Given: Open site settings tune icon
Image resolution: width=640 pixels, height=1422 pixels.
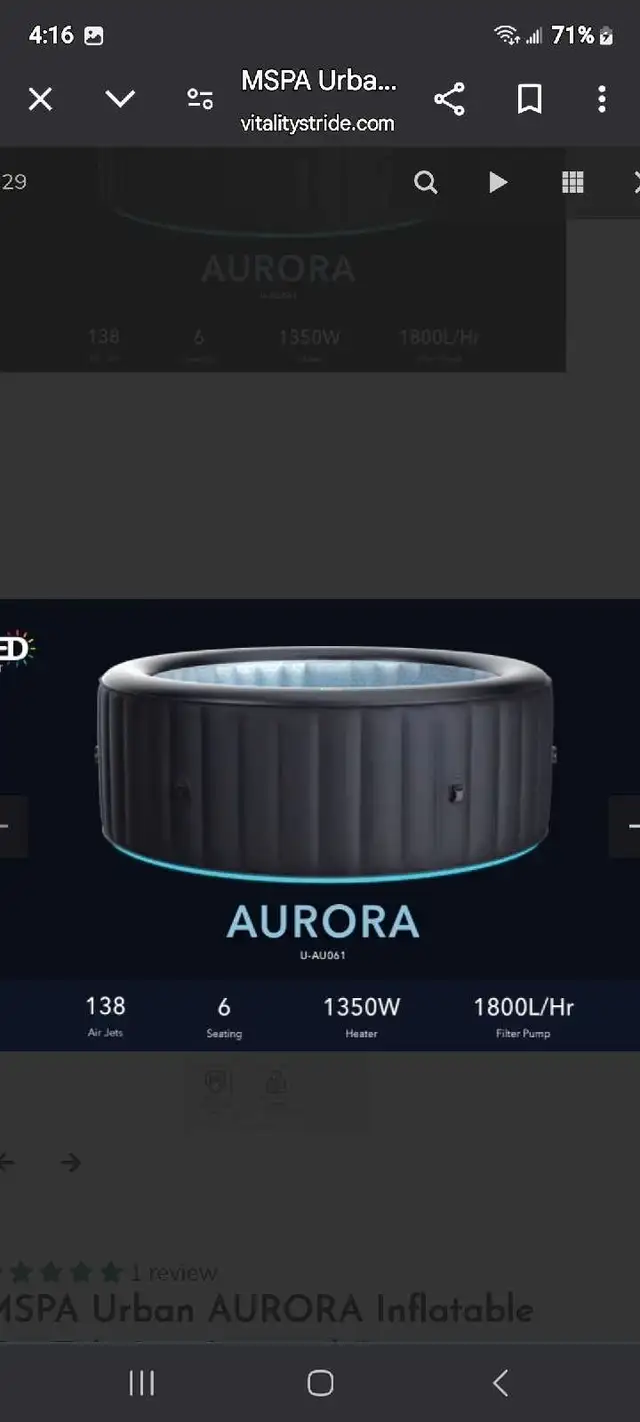Looking at the screenshot, I should tap(200, 99).
